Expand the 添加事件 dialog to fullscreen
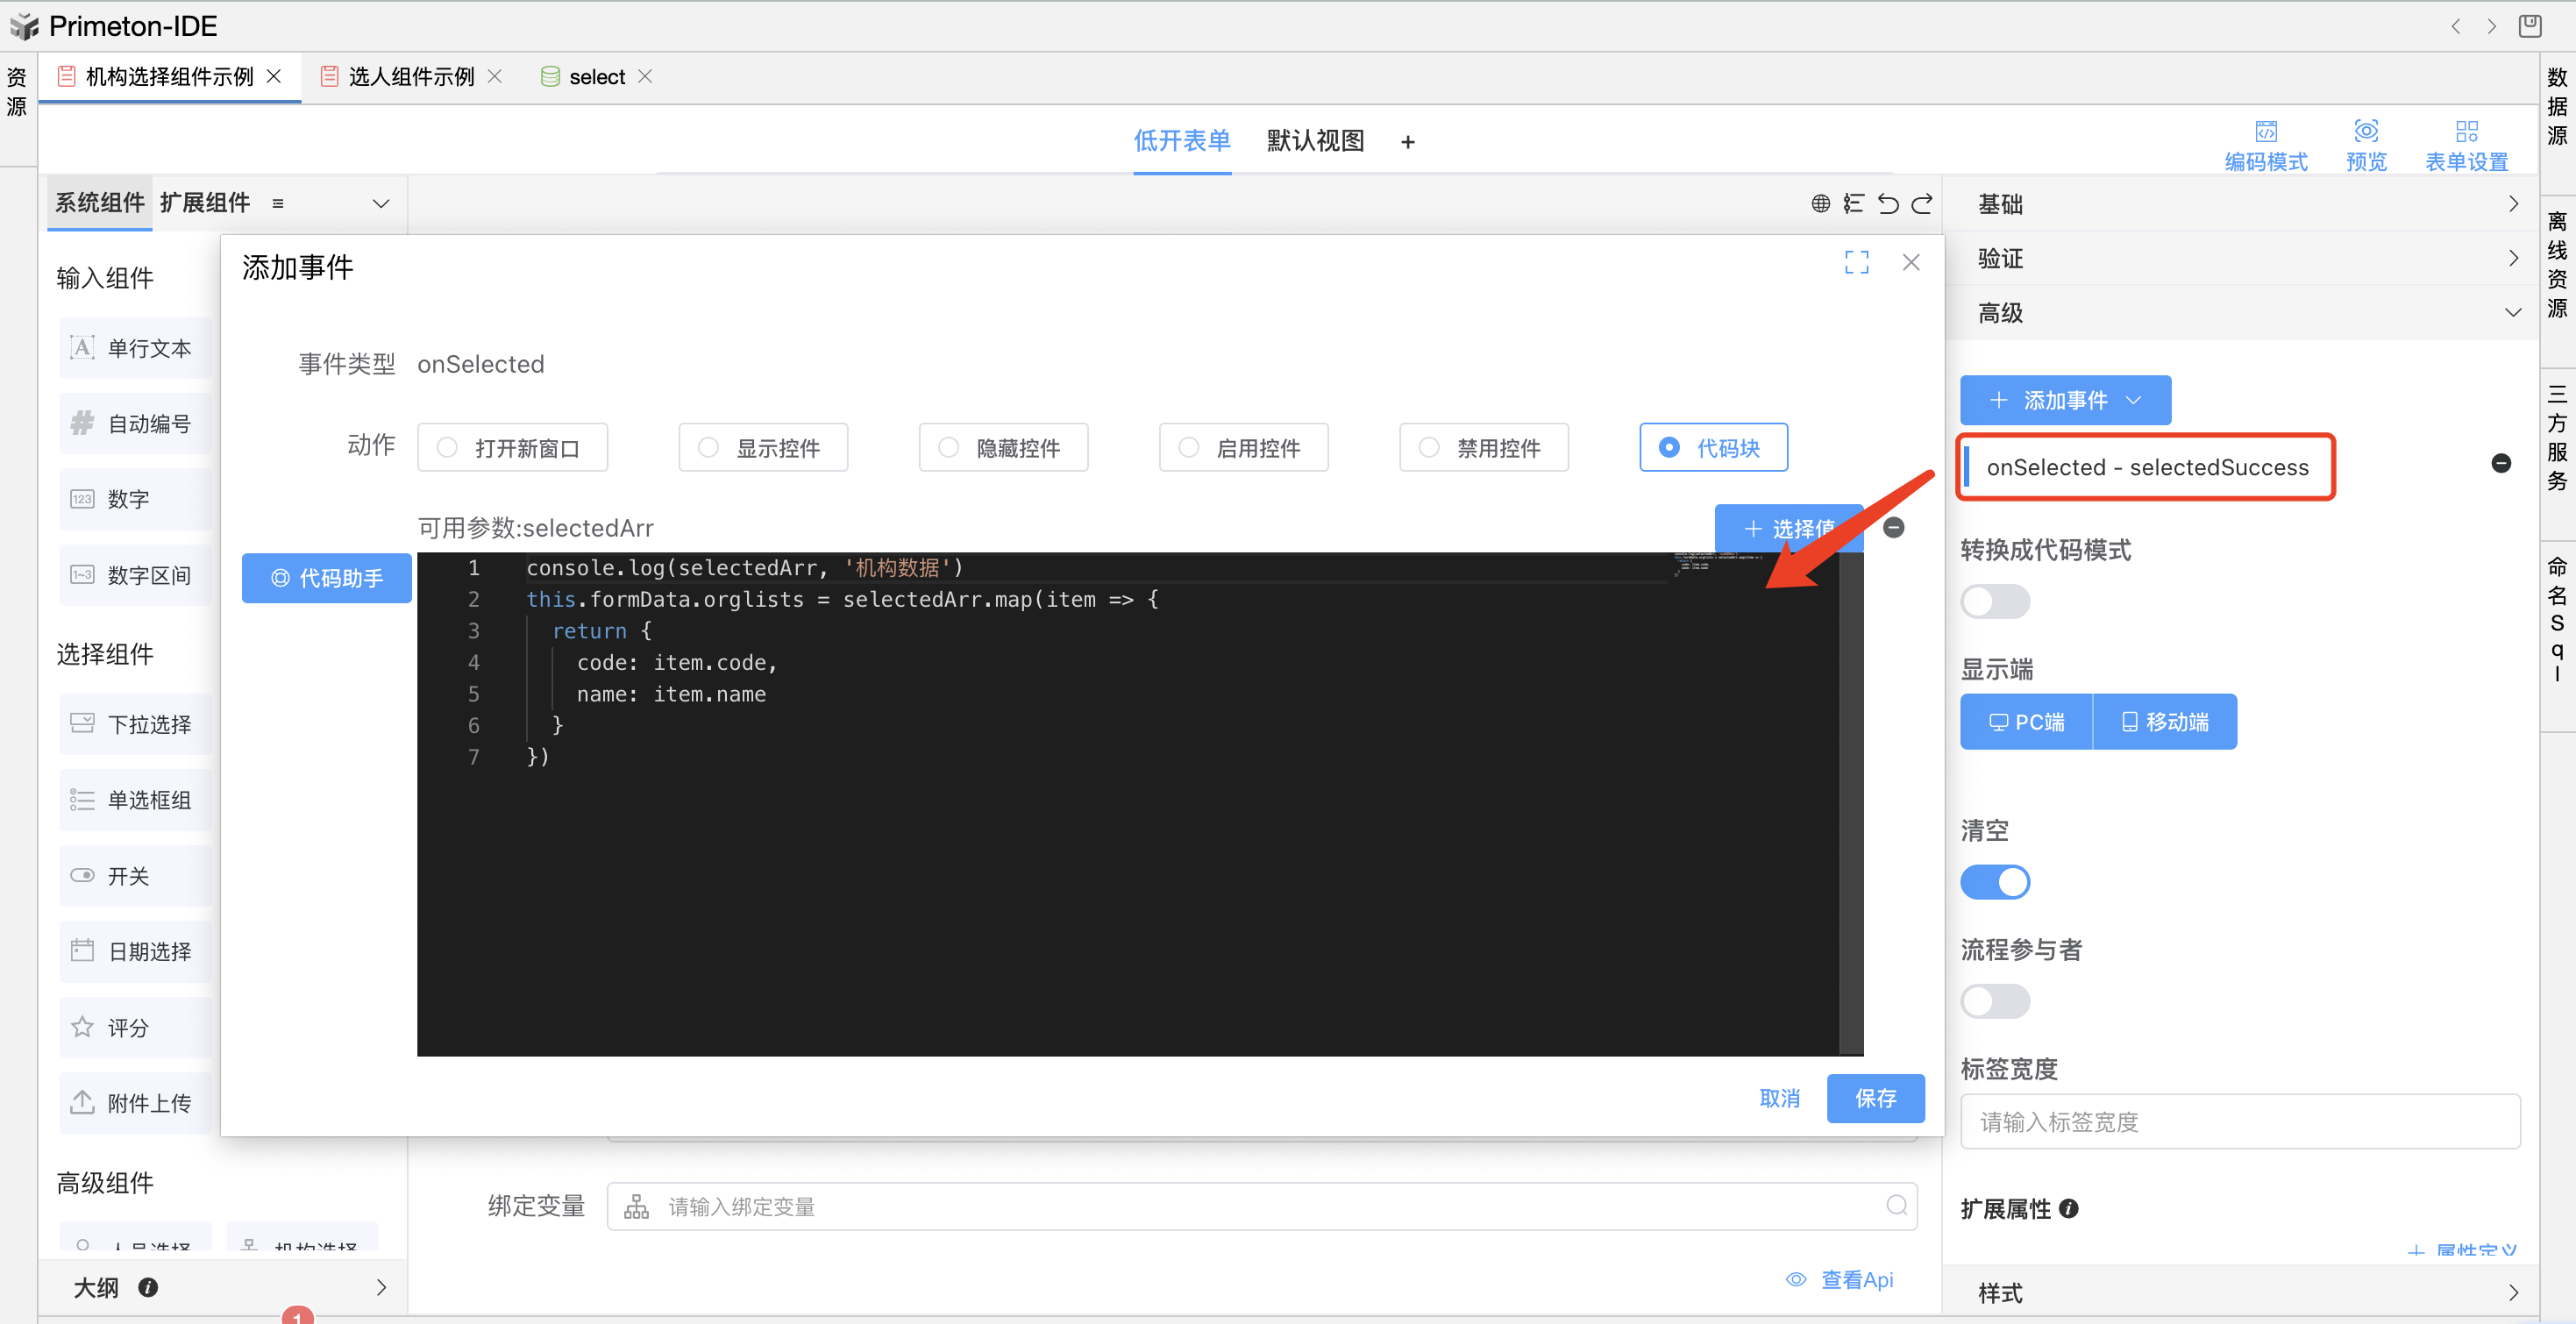The width and height of the screenshot is (2576, 1324). 1856,262
